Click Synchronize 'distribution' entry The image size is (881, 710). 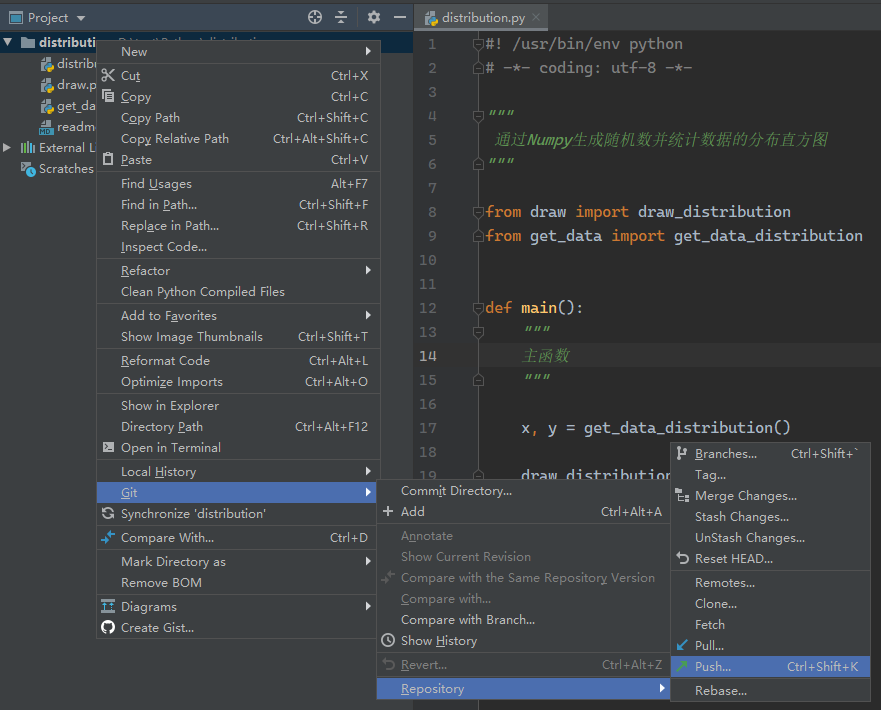[x=193, y=514]
